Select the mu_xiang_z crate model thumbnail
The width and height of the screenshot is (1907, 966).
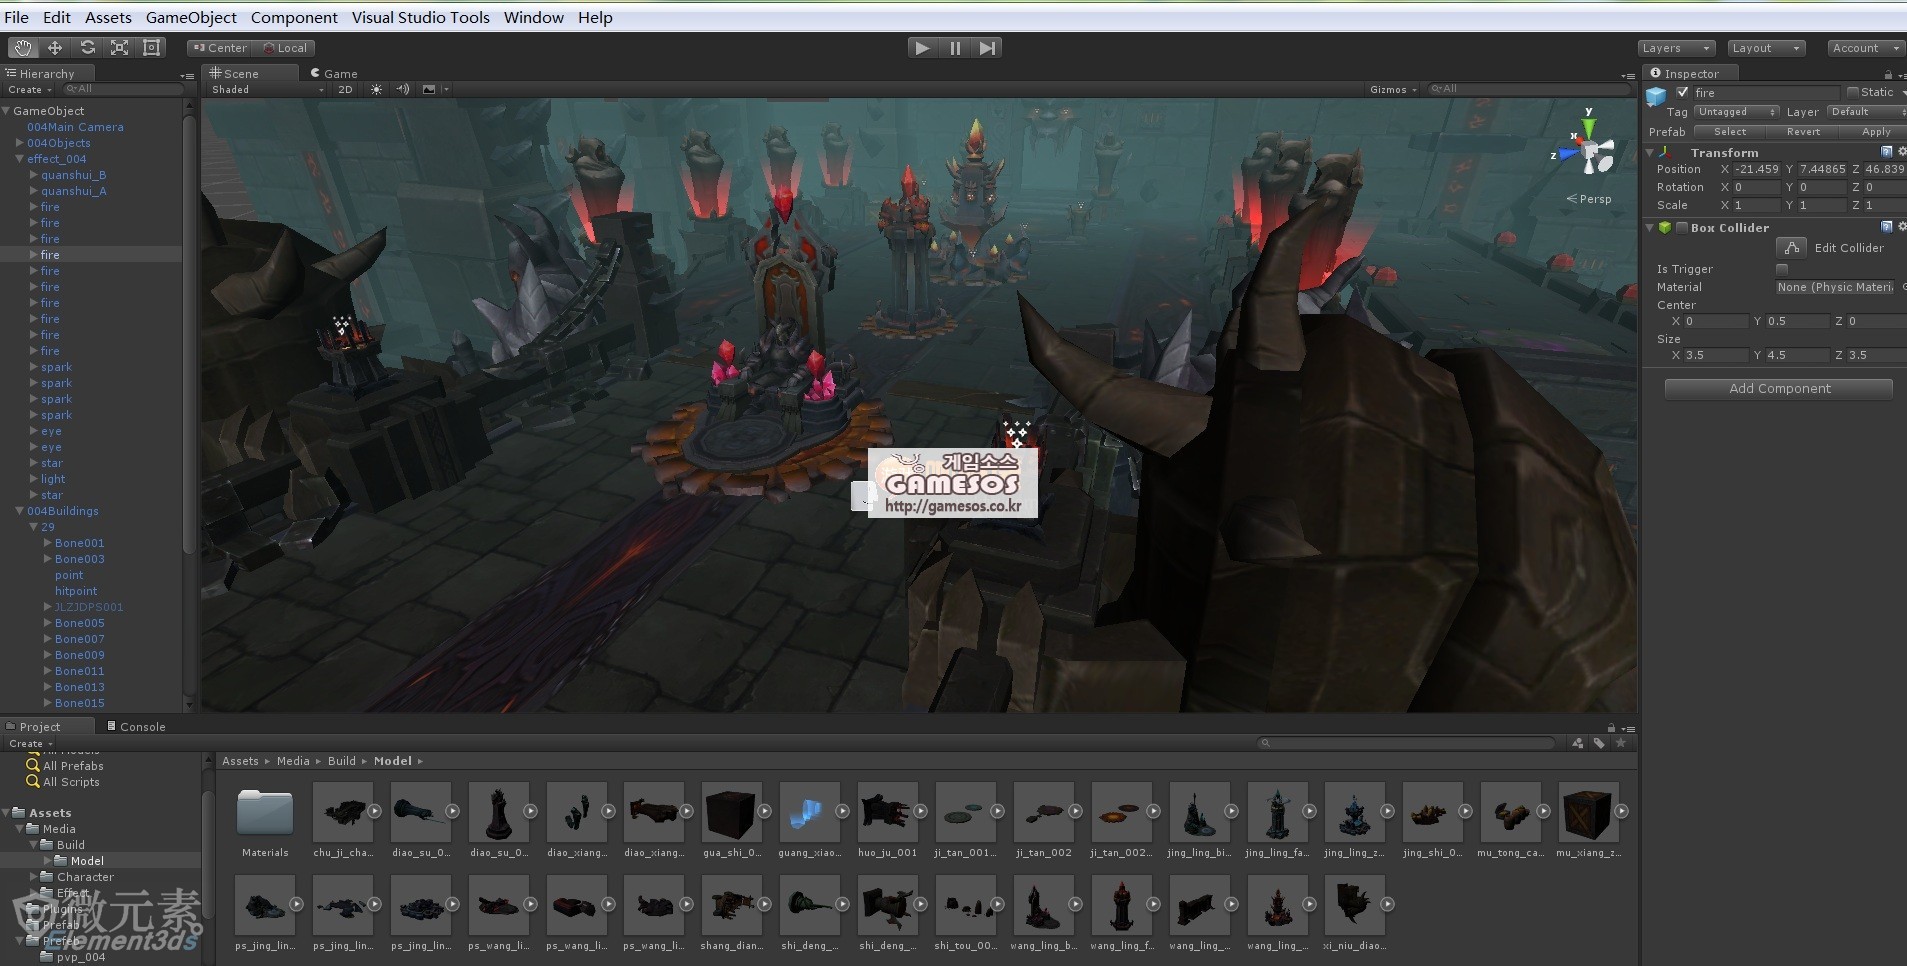(1588, 812)
